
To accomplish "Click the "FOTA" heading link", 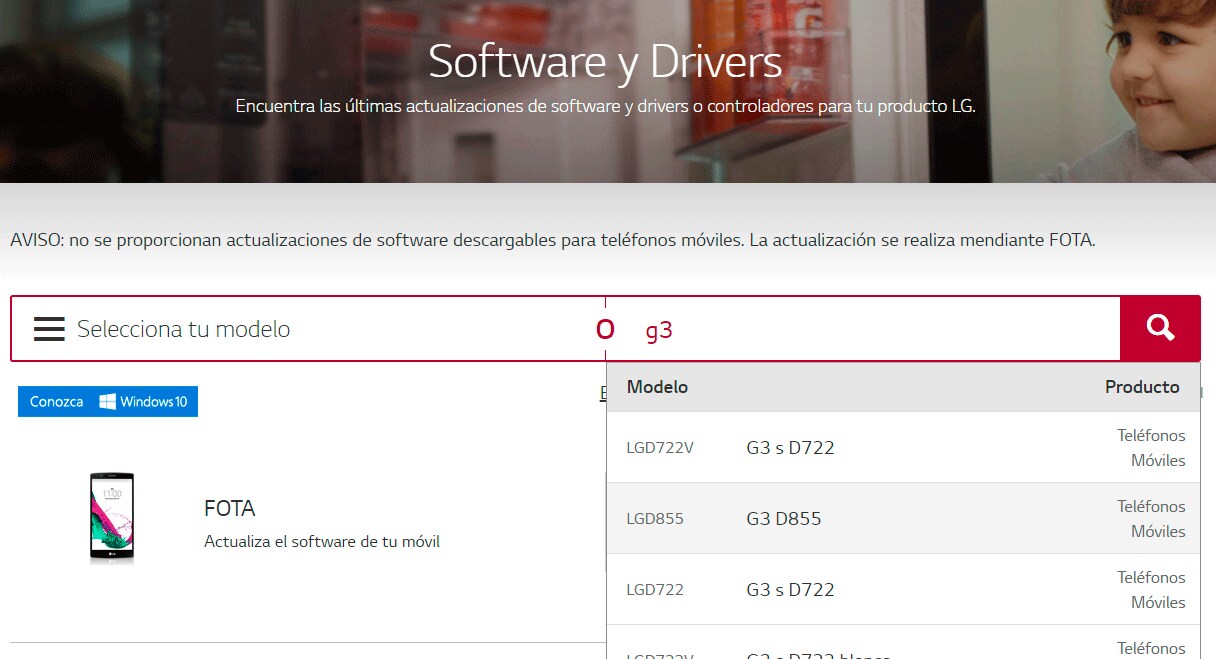I will [229, 508].
